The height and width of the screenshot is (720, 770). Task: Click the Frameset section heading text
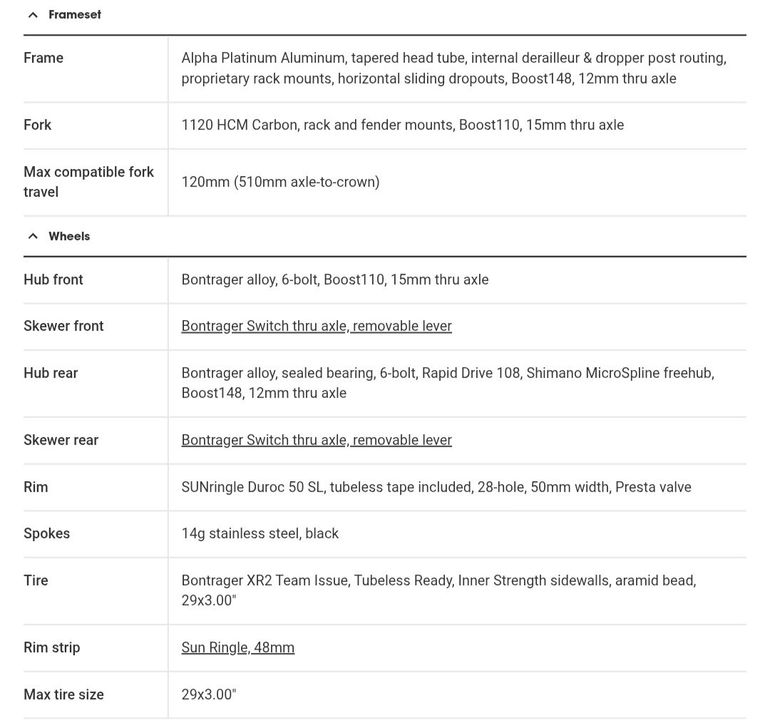point(74,15)
